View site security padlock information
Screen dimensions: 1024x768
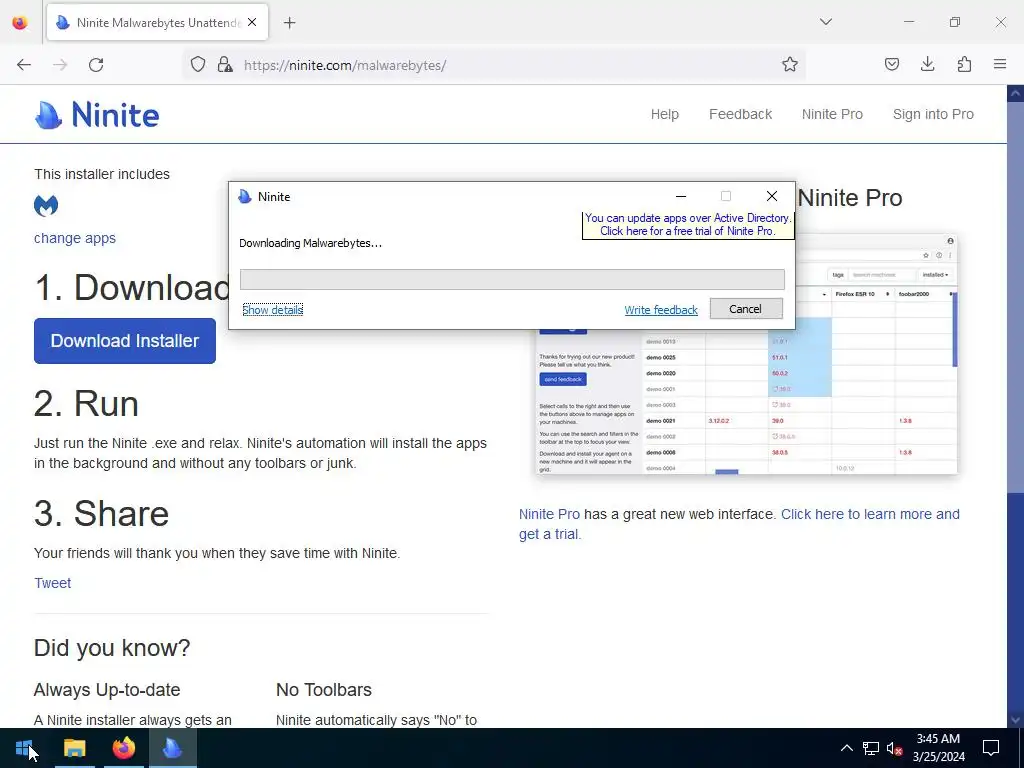pos(225,64)
